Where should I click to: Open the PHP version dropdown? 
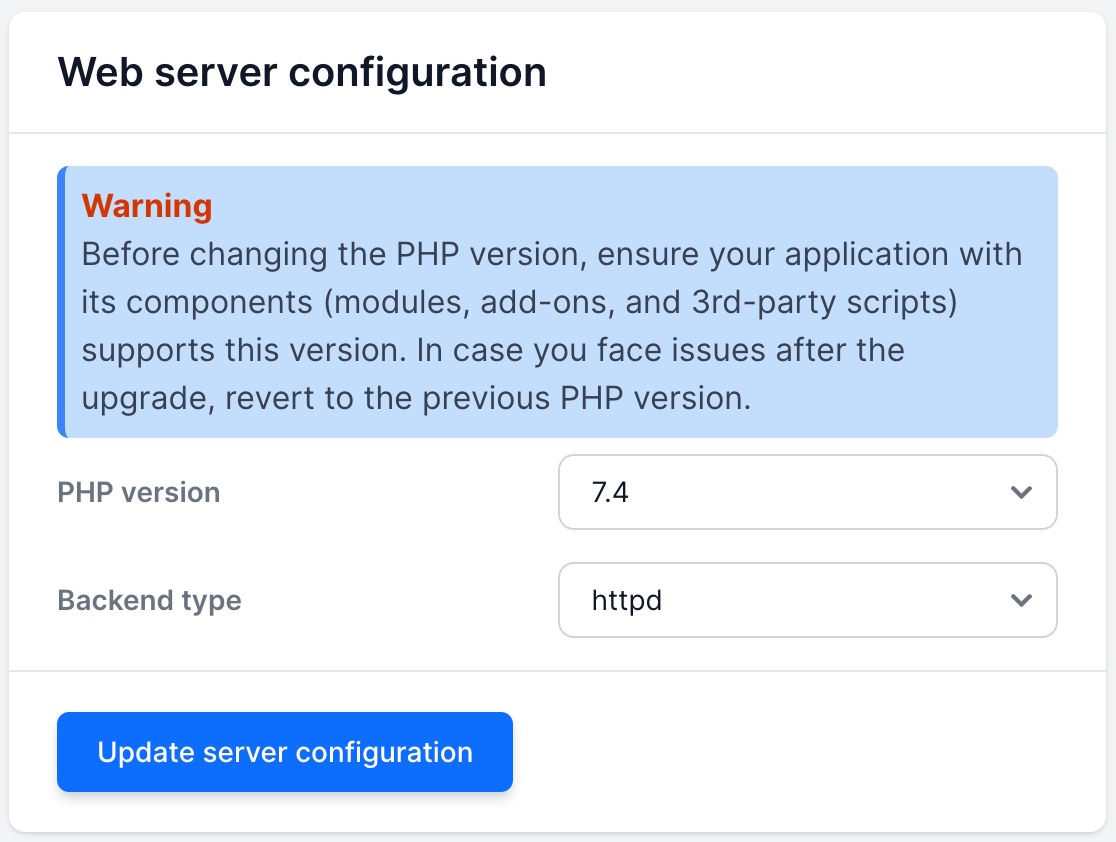[x=806, y=492]
